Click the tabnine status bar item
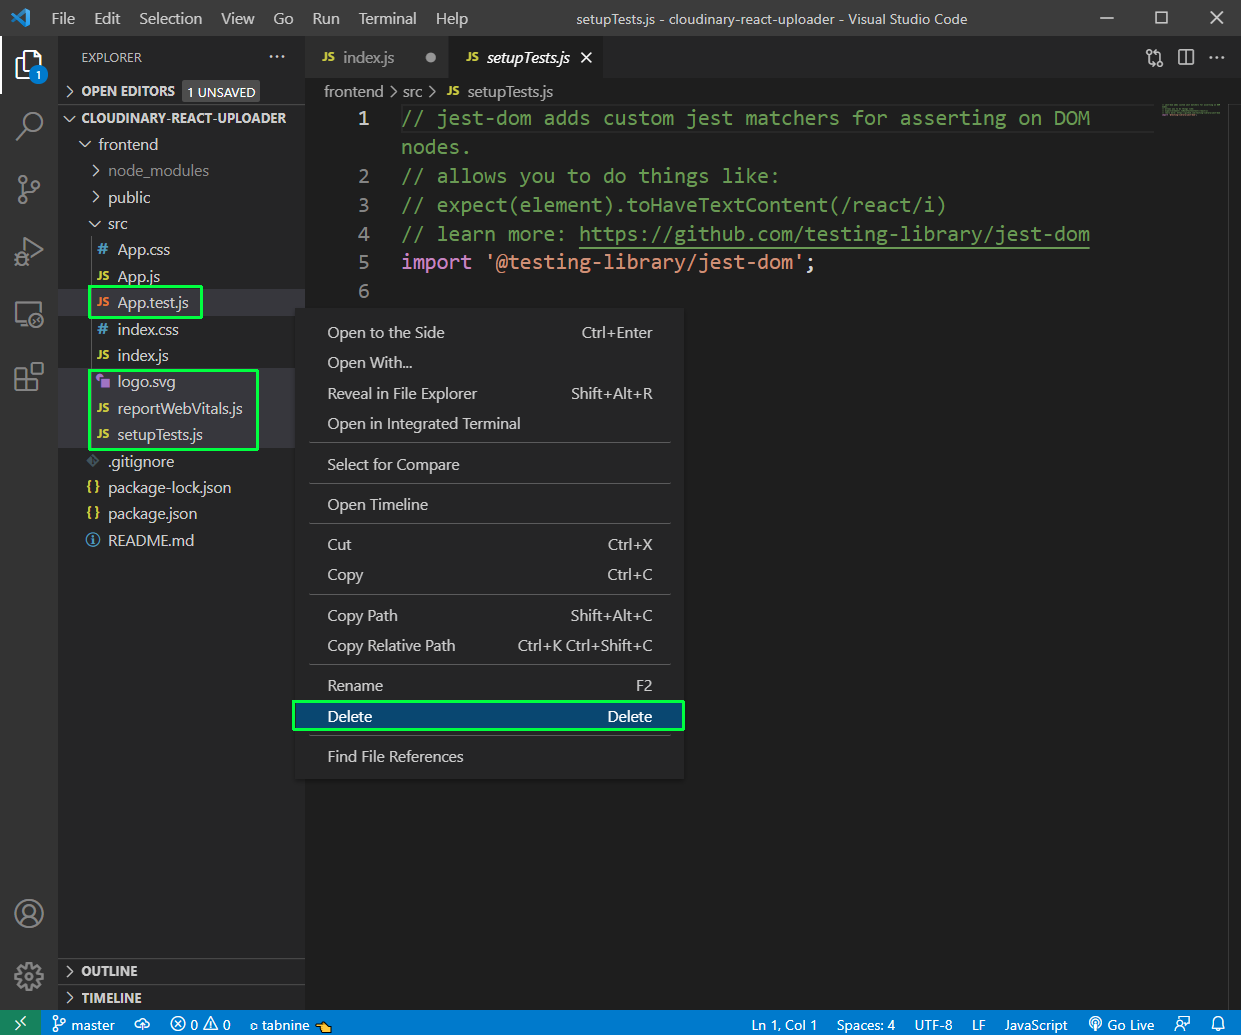1241x1035 pixels. 290,1024
